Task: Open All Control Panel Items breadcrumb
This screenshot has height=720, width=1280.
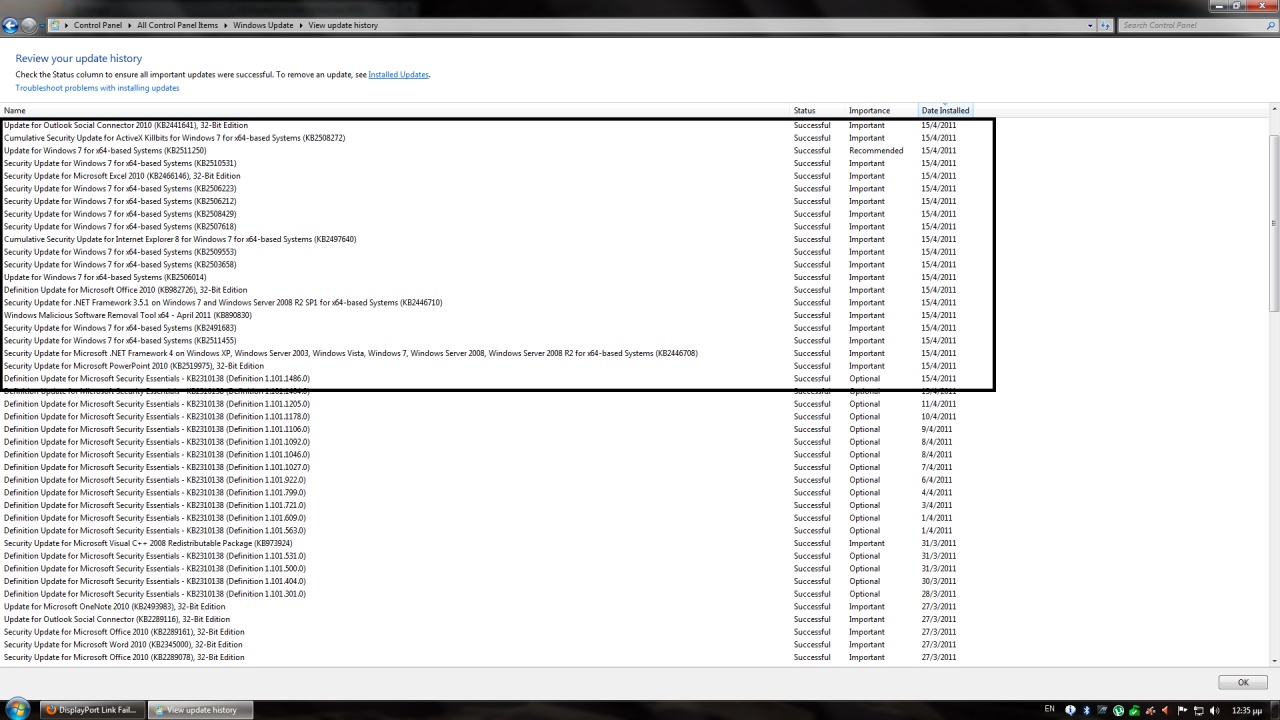Action: (178, 25)
